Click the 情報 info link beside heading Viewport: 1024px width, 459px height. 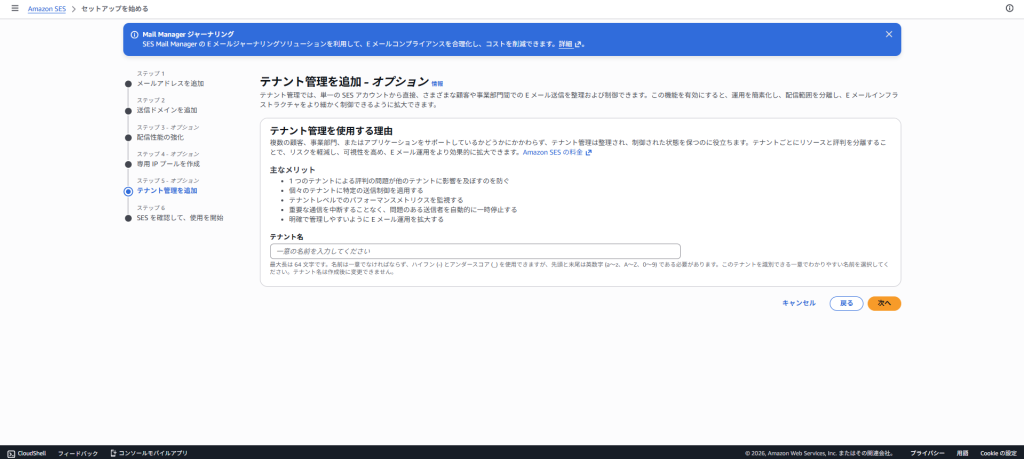click(437, 83)
